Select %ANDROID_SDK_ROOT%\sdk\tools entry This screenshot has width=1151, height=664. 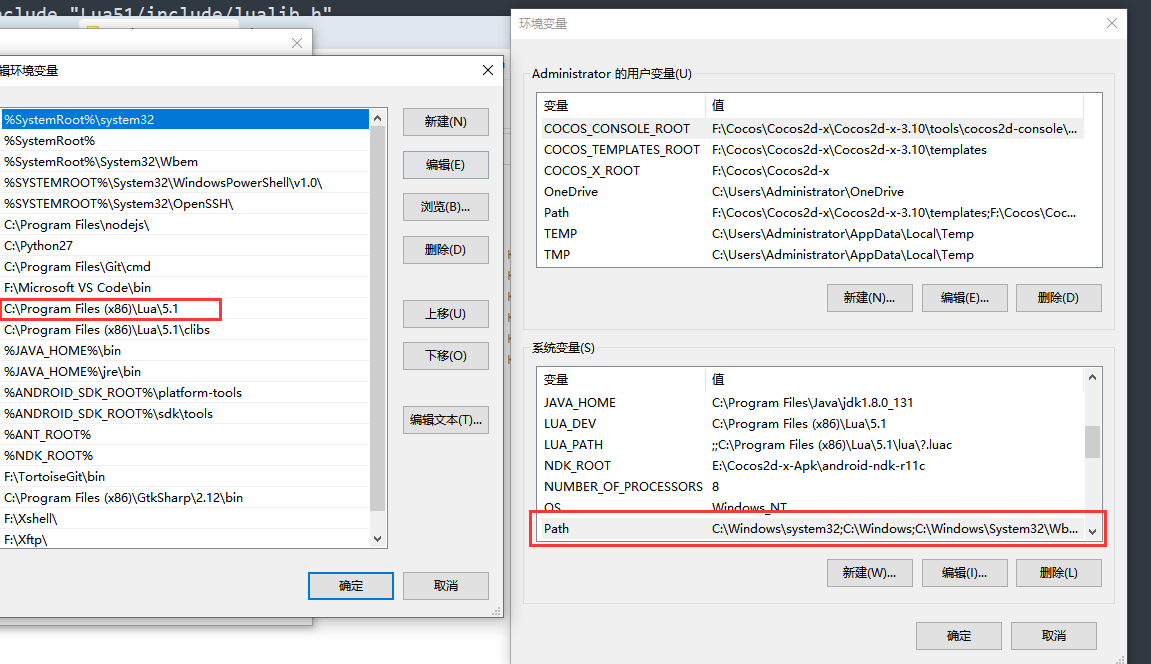[x=185, y=414]
